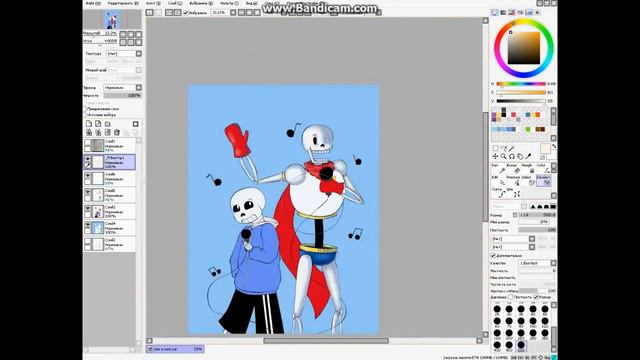Select the highlighted brush size preset
Image resolution: width=640 pixels, height=360 pixels.
pos(521,346)
